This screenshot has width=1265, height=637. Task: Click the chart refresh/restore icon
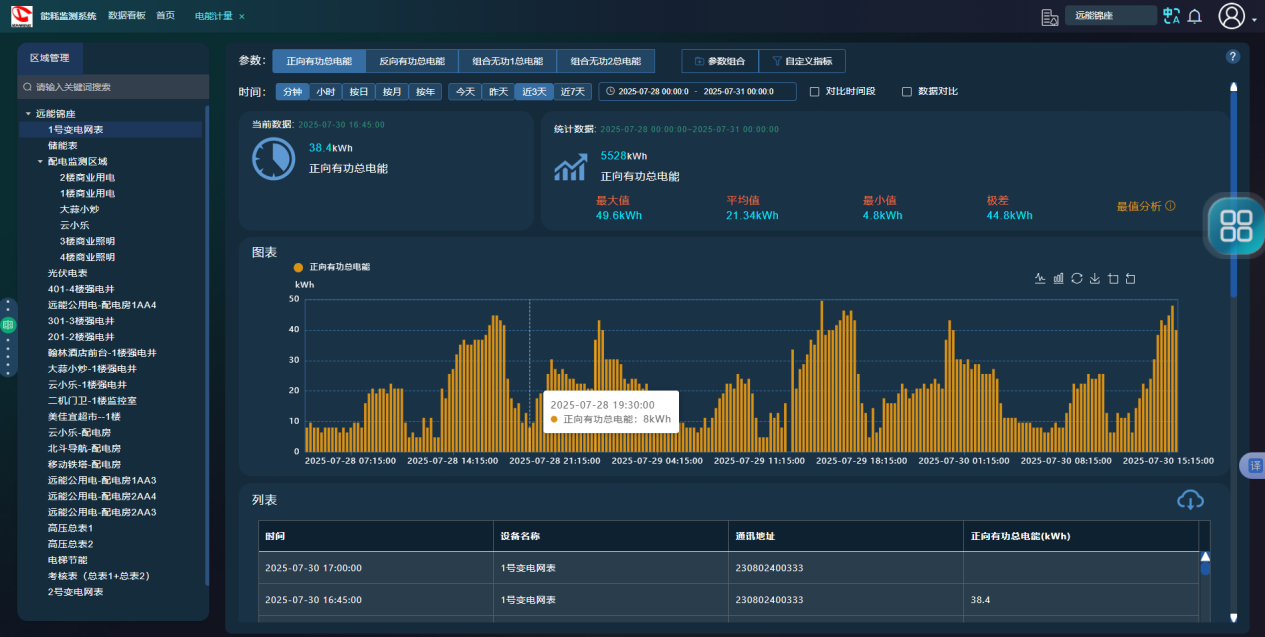[1077, 278]
